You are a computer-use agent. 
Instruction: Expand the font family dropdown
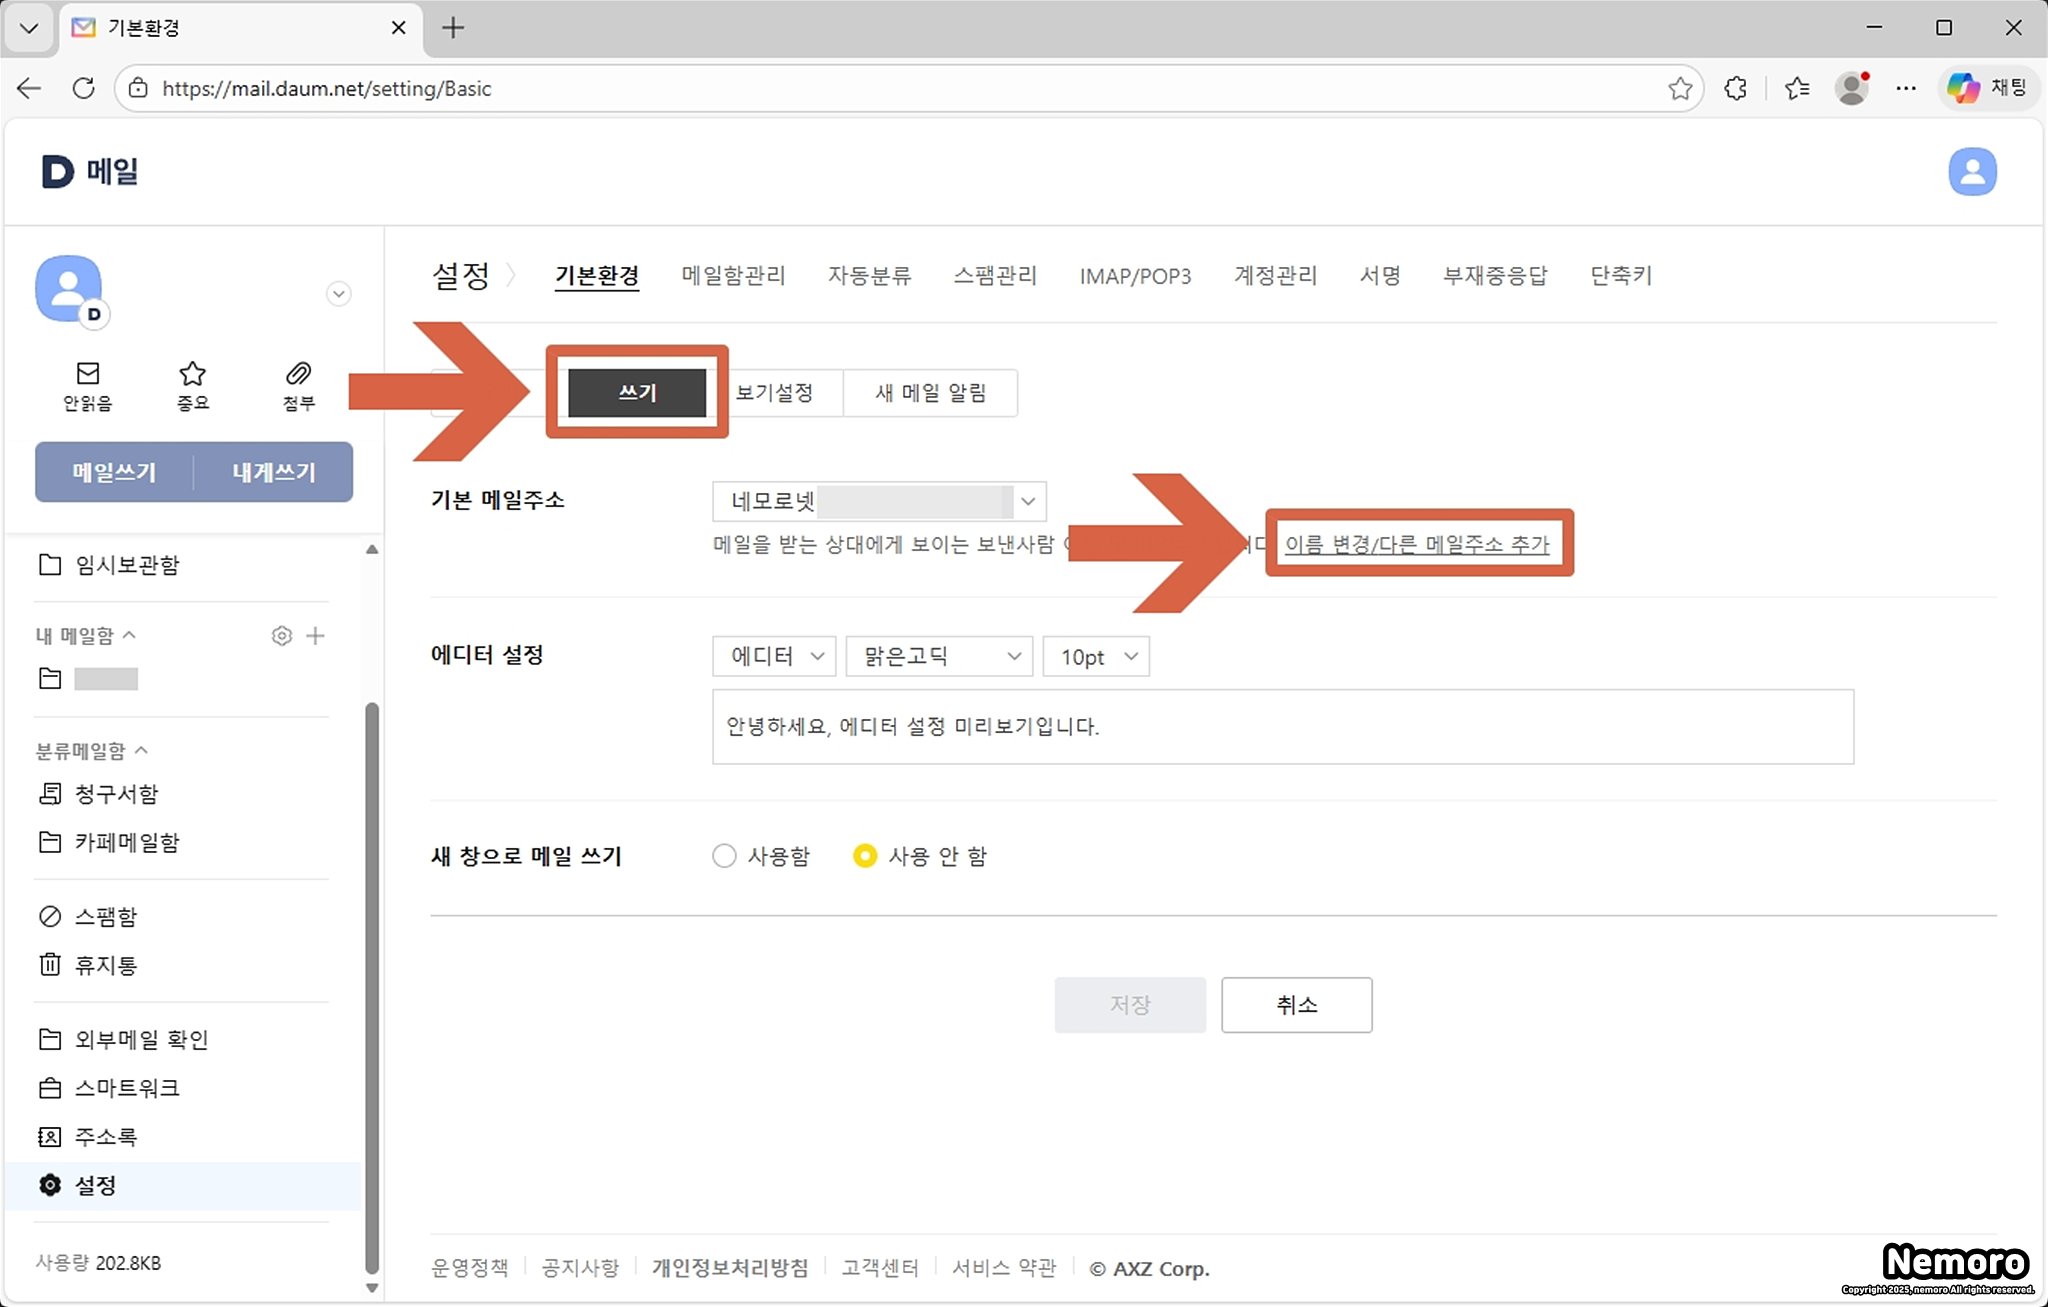tap(938, 657)
